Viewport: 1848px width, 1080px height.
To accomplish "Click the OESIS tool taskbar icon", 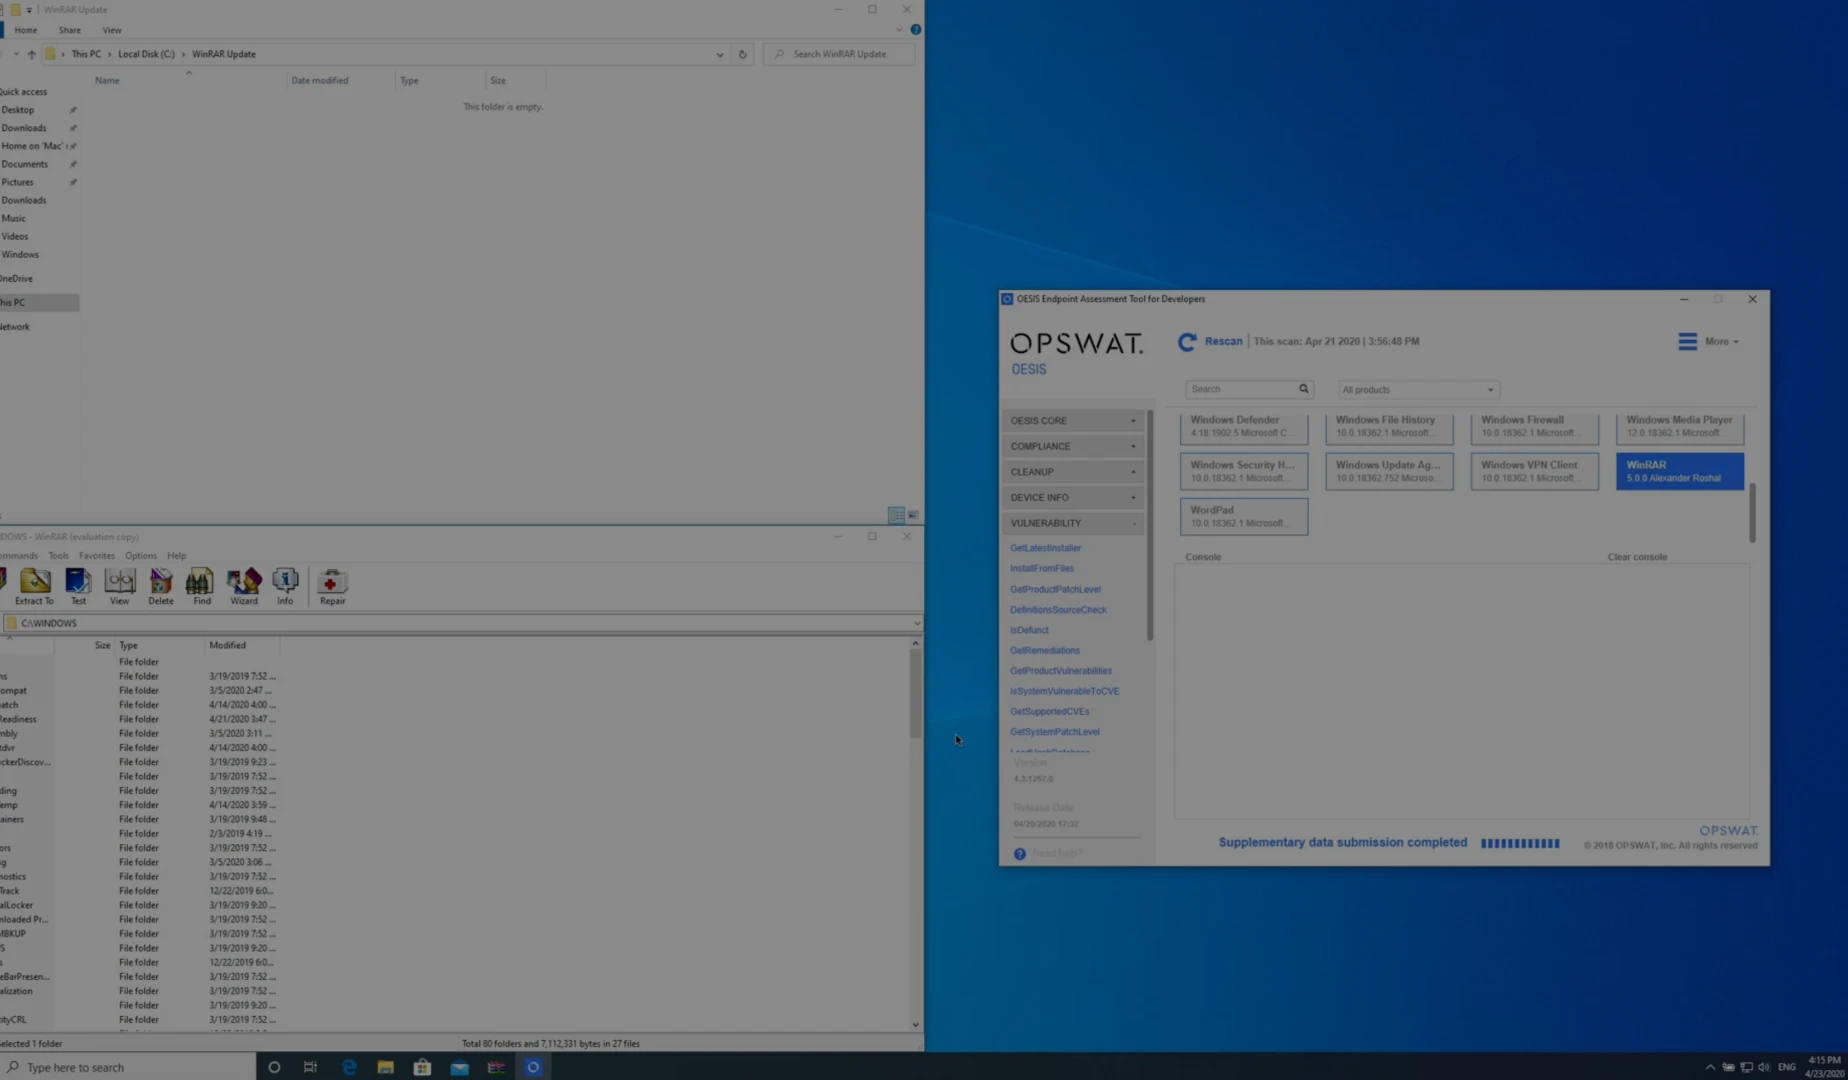I will click(533, 1067).
